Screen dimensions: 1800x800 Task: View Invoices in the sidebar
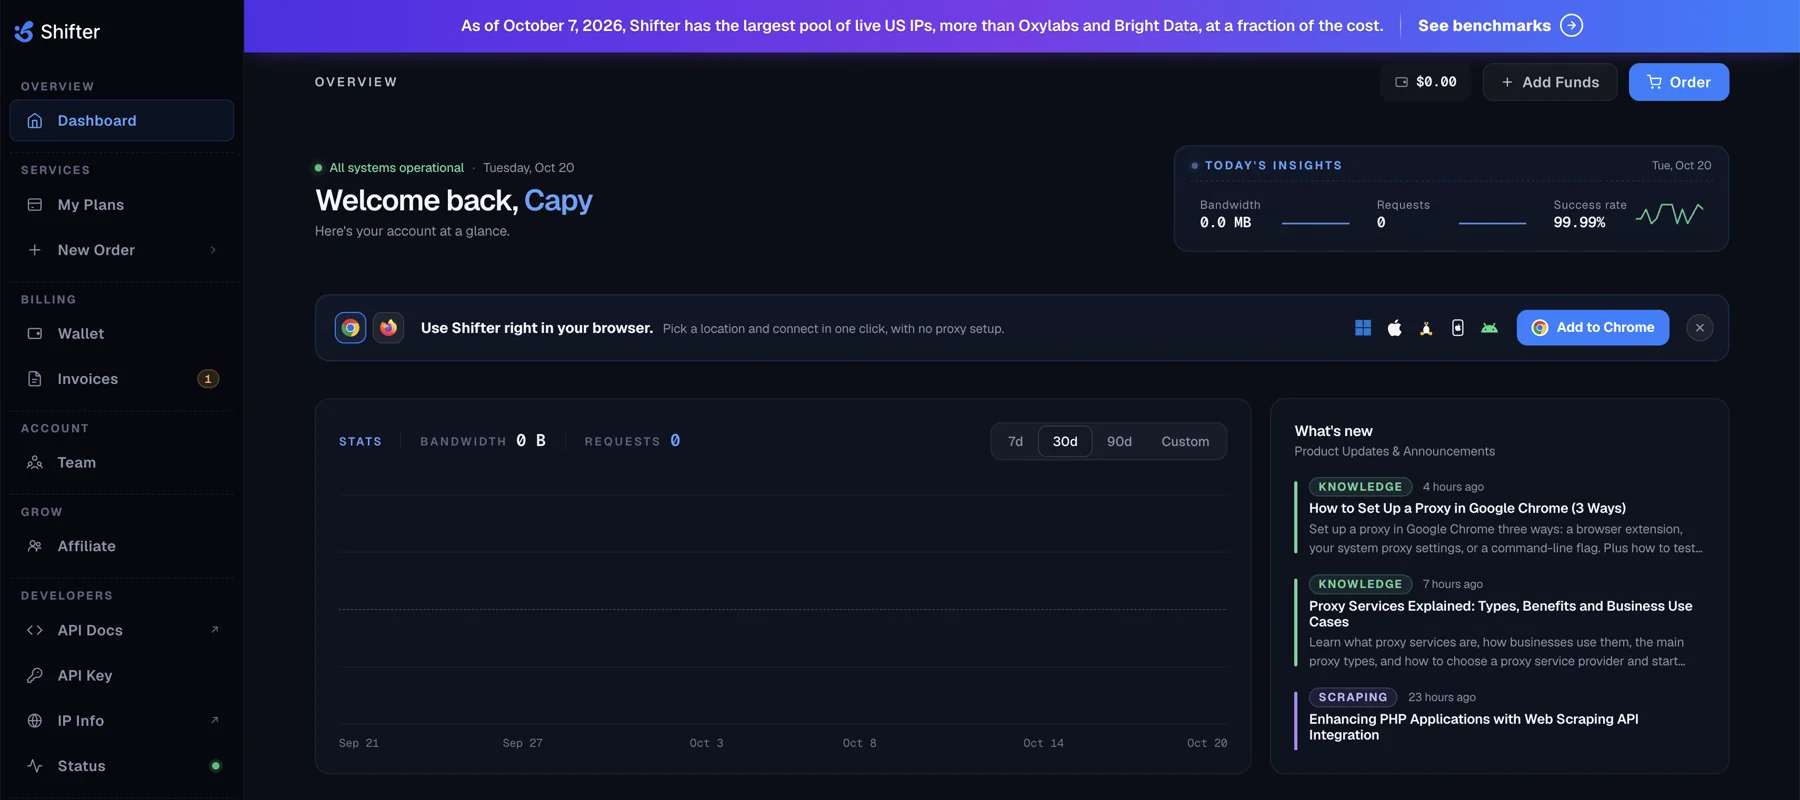(x=122, y=379)
